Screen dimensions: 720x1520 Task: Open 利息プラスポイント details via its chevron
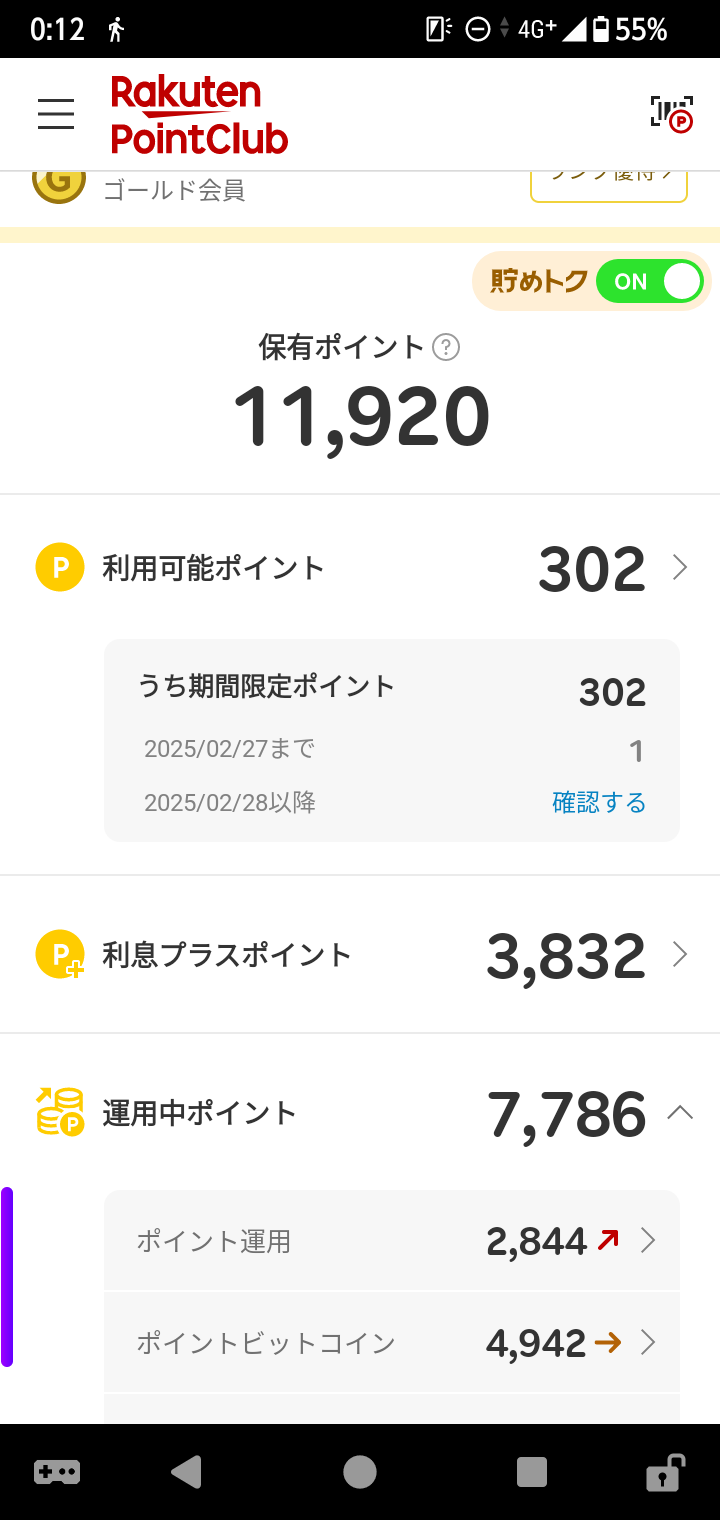[x=680, y=954]
